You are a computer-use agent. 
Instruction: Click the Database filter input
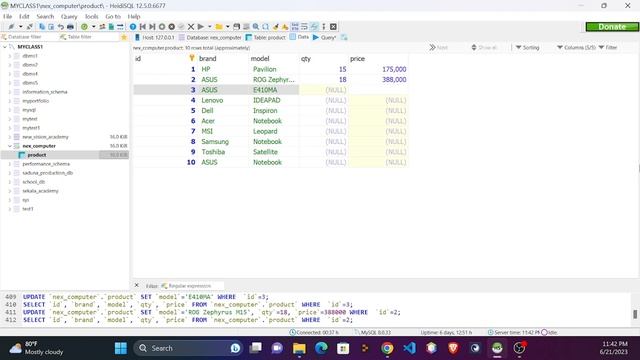point(29,37)
